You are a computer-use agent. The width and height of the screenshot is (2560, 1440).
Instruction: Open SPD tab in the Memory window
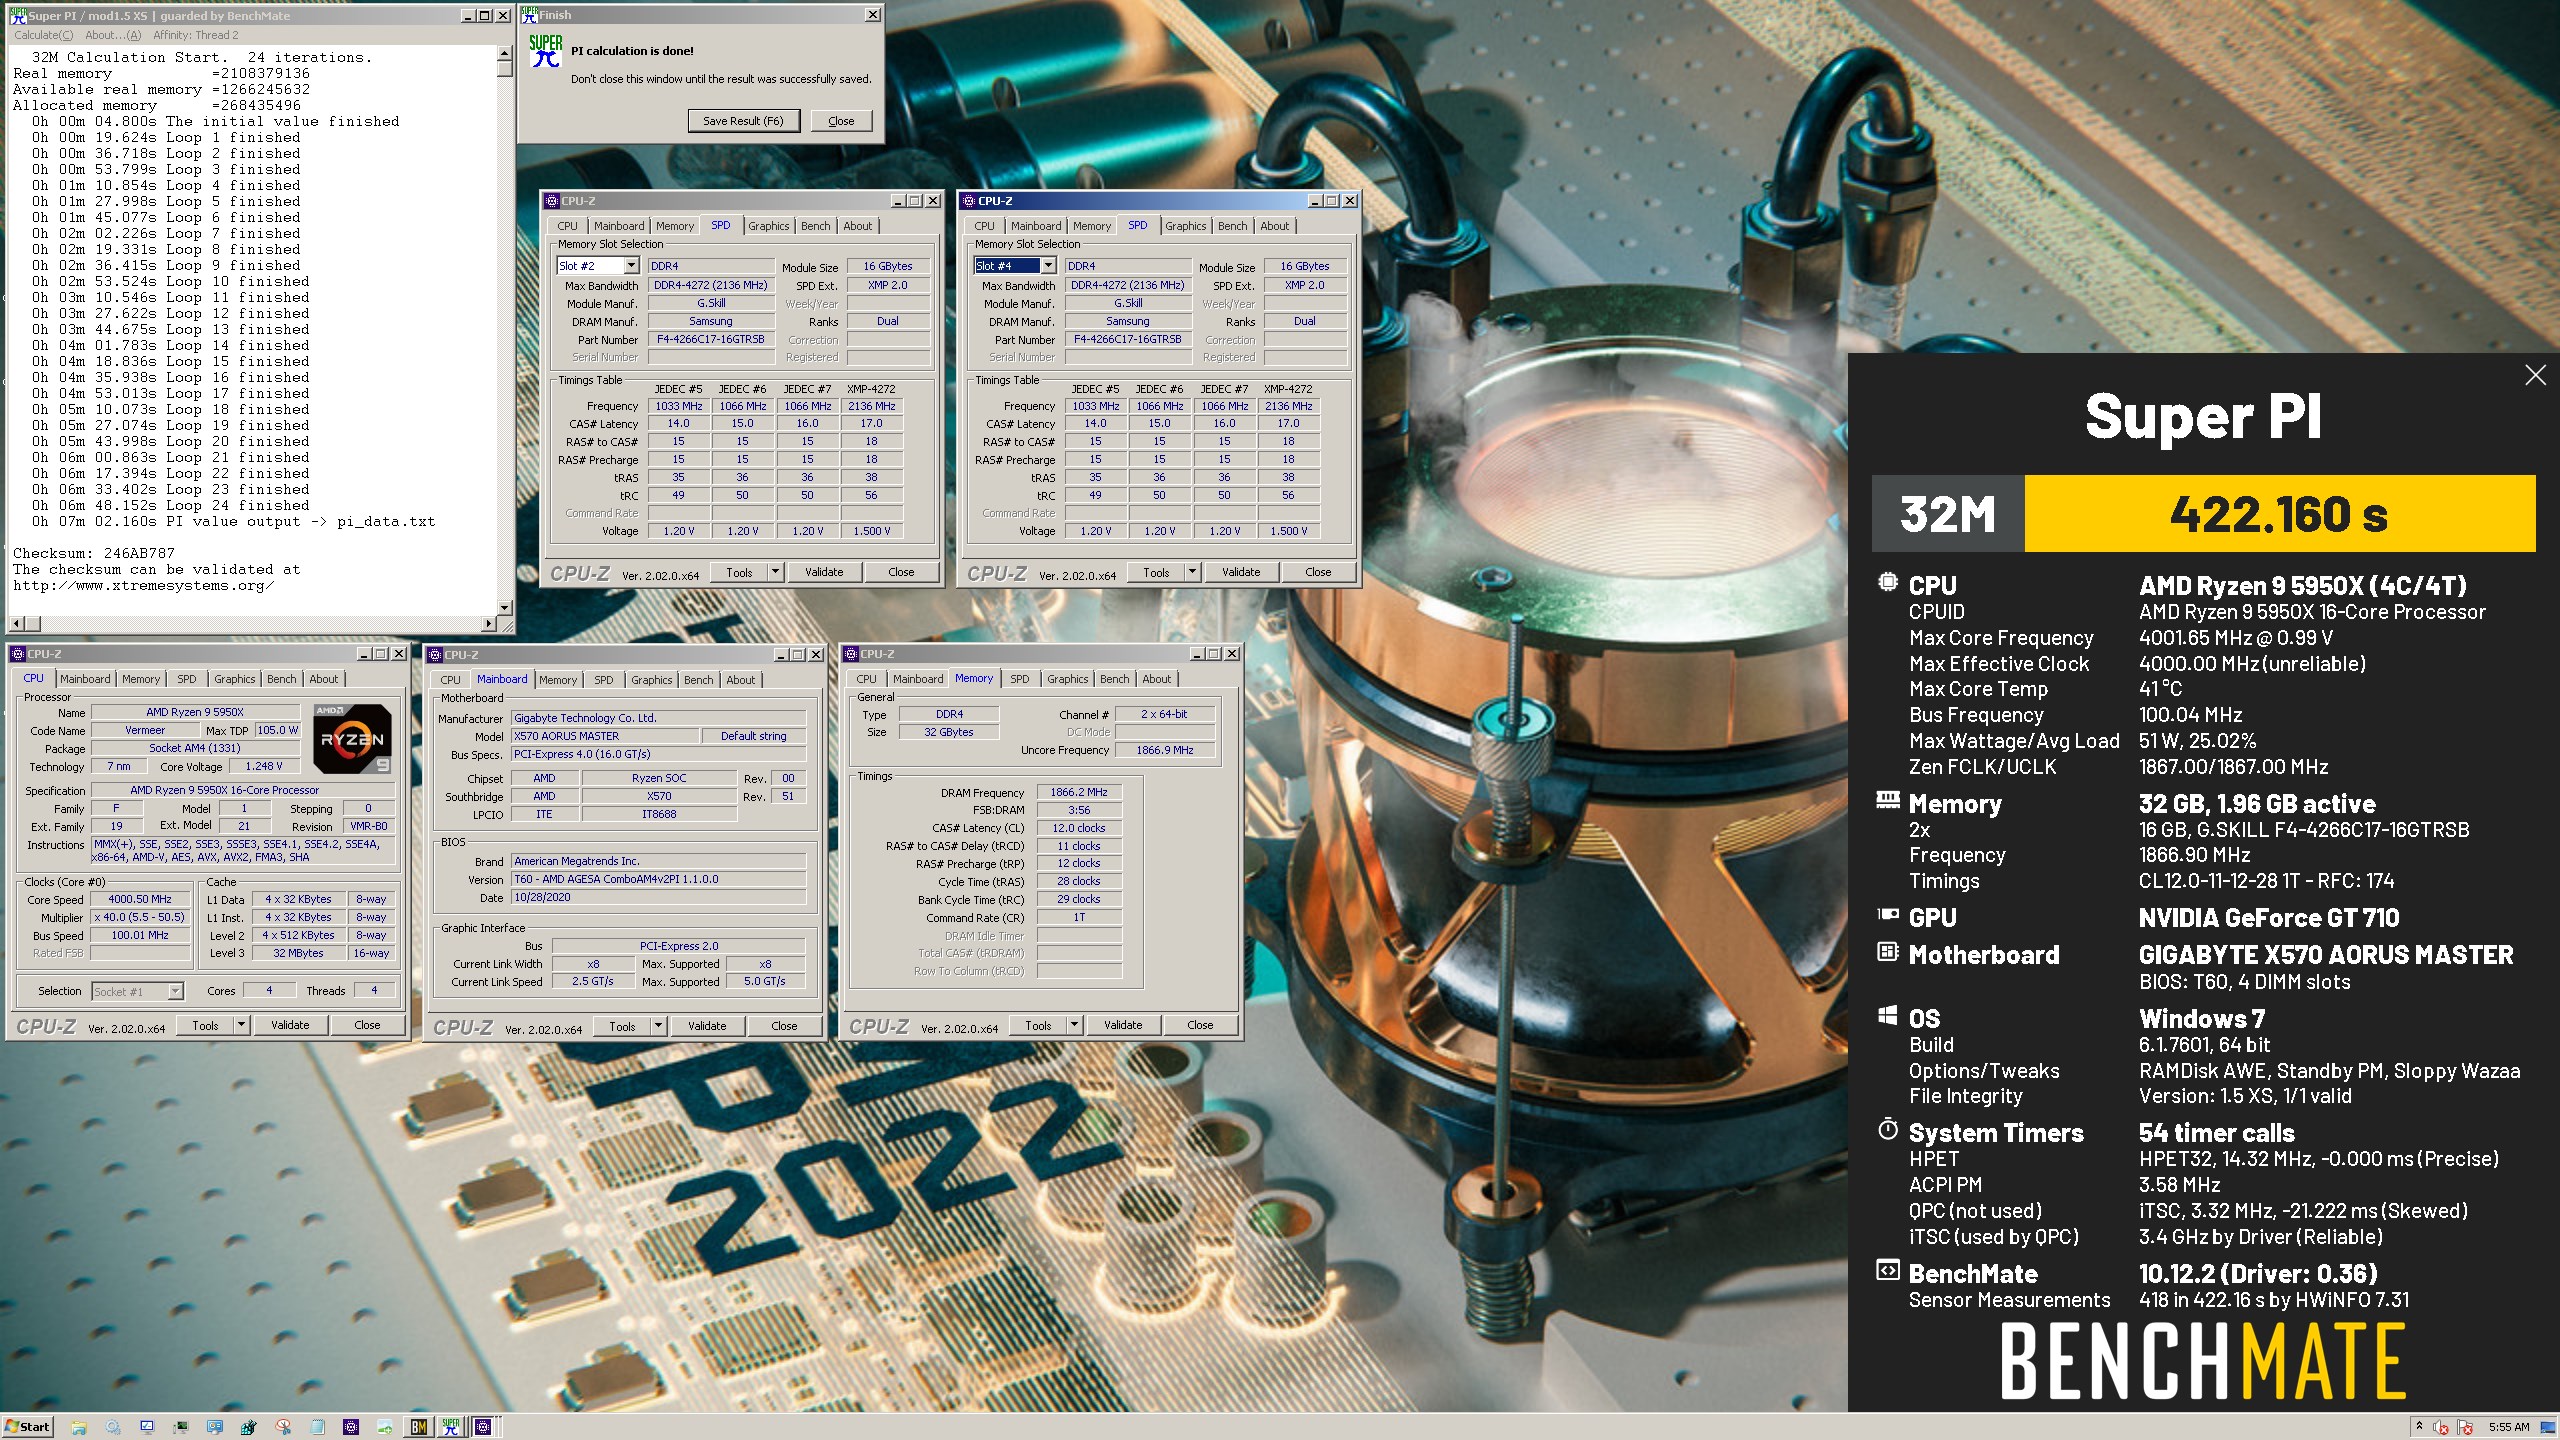pos(1019,679)
